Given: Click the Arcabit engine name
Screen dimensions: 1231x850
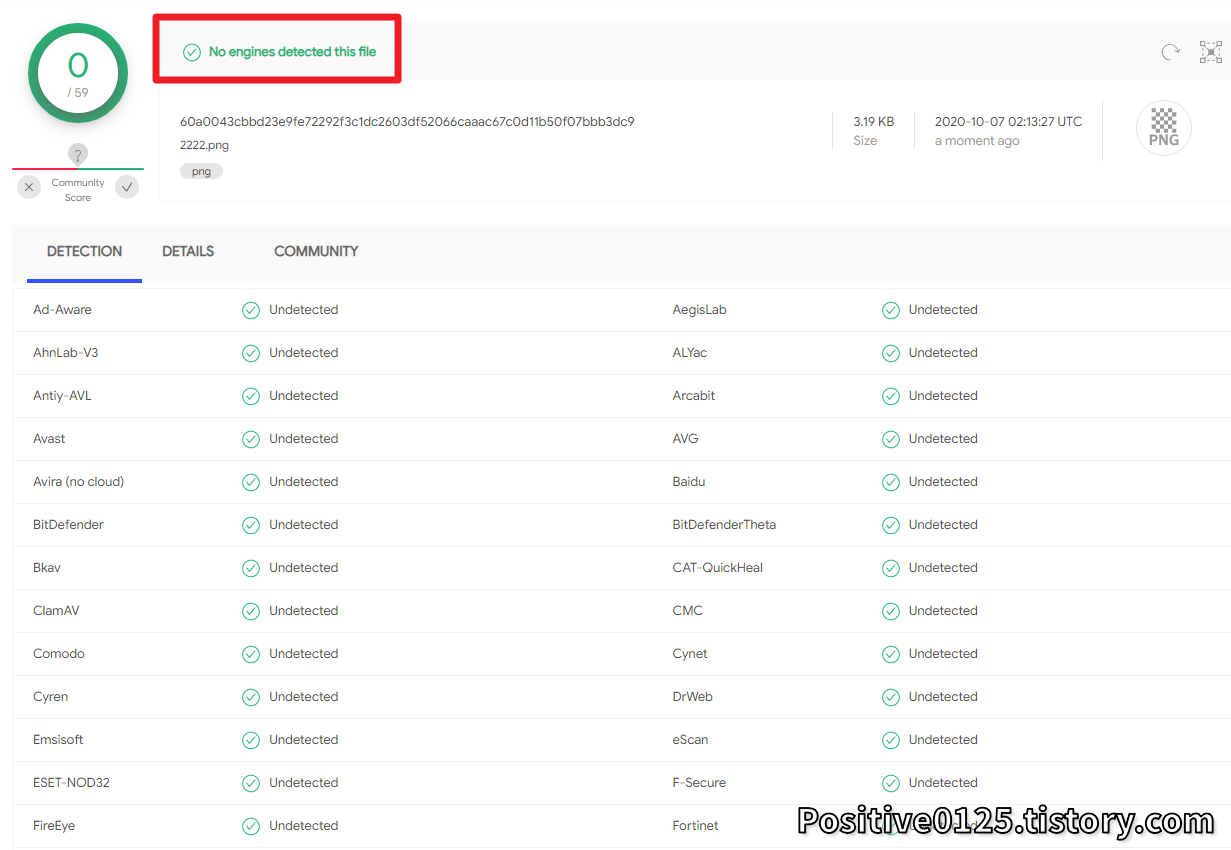Looking at the screenshot, I should point(694,396).
